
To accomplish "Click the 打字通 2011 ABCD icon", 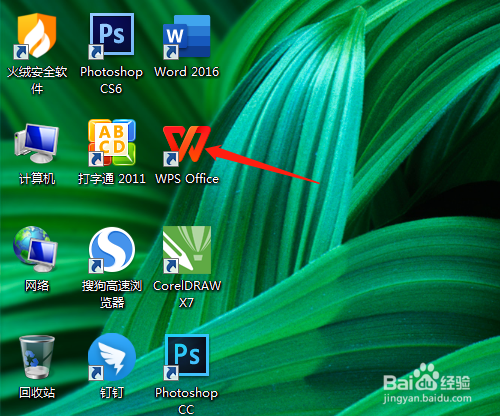I will click(112, 143).
